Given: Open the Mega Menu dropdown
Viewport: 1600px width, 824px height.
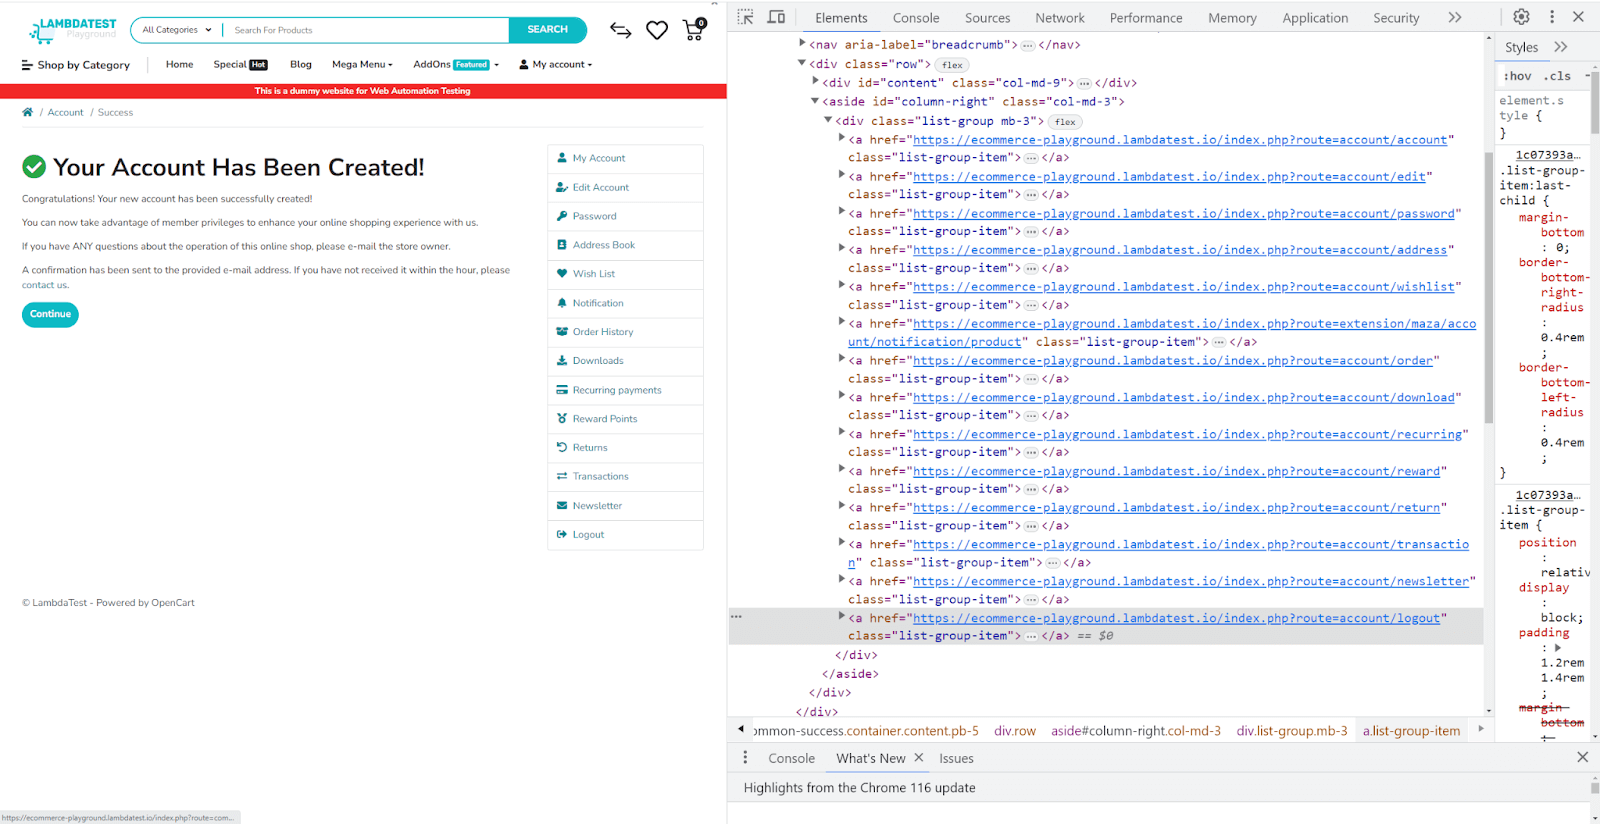Looking at the screenshot, I should click(x=362, y=65).
